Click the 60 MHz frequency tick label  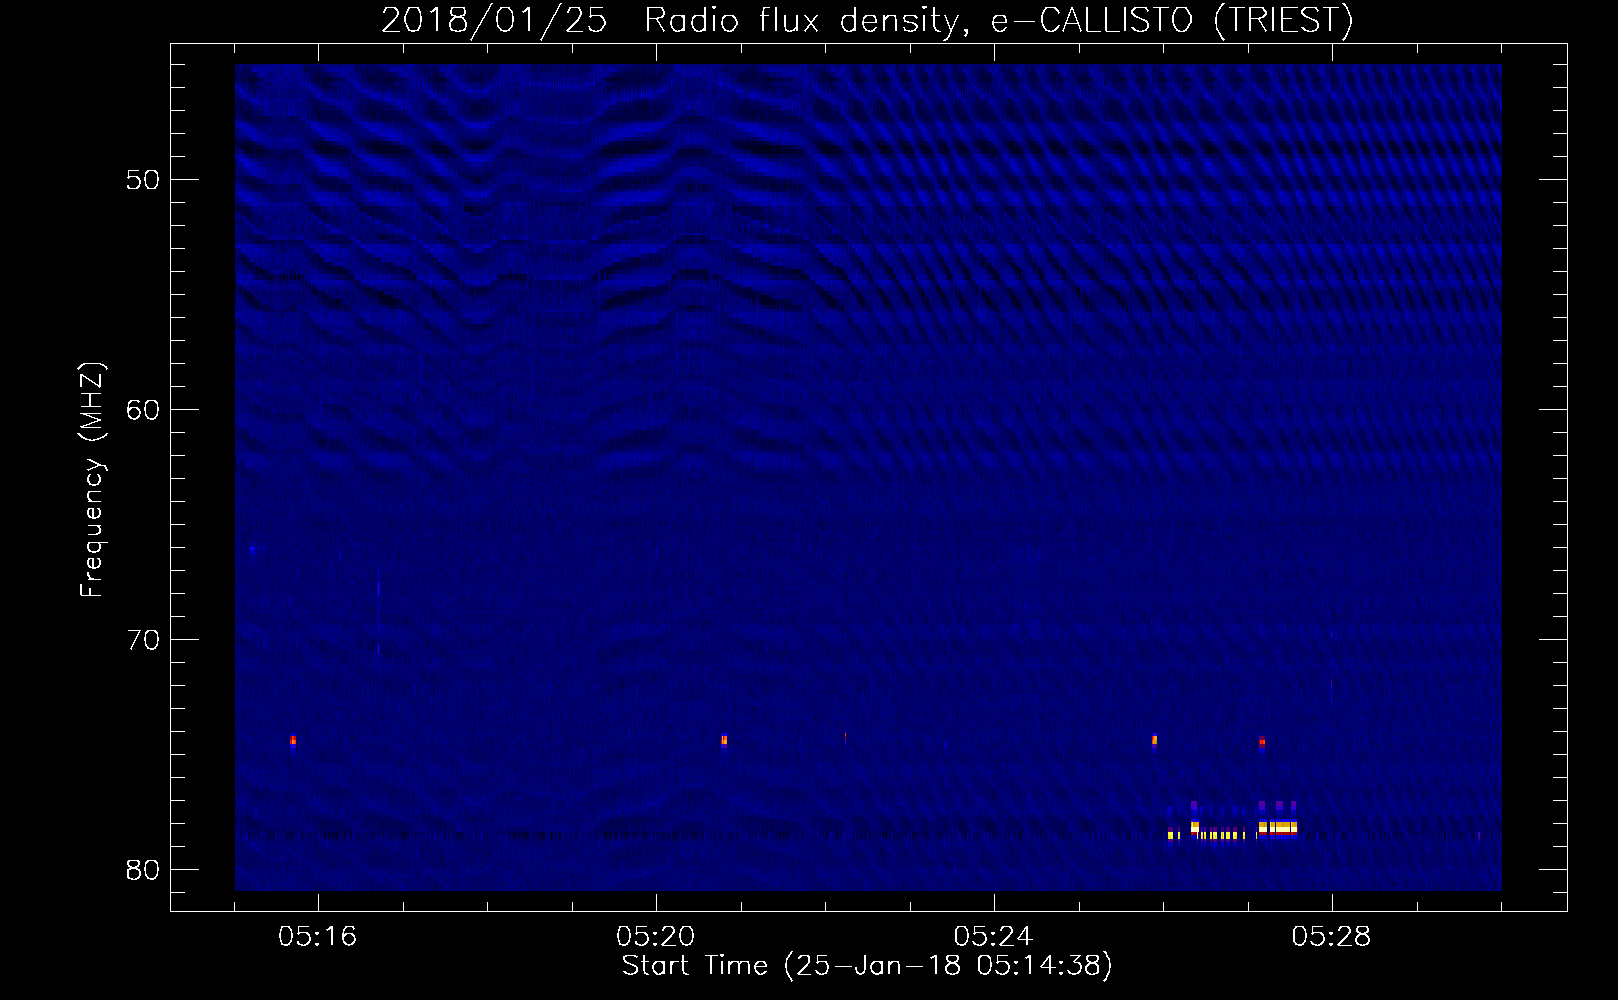point(144,410)
